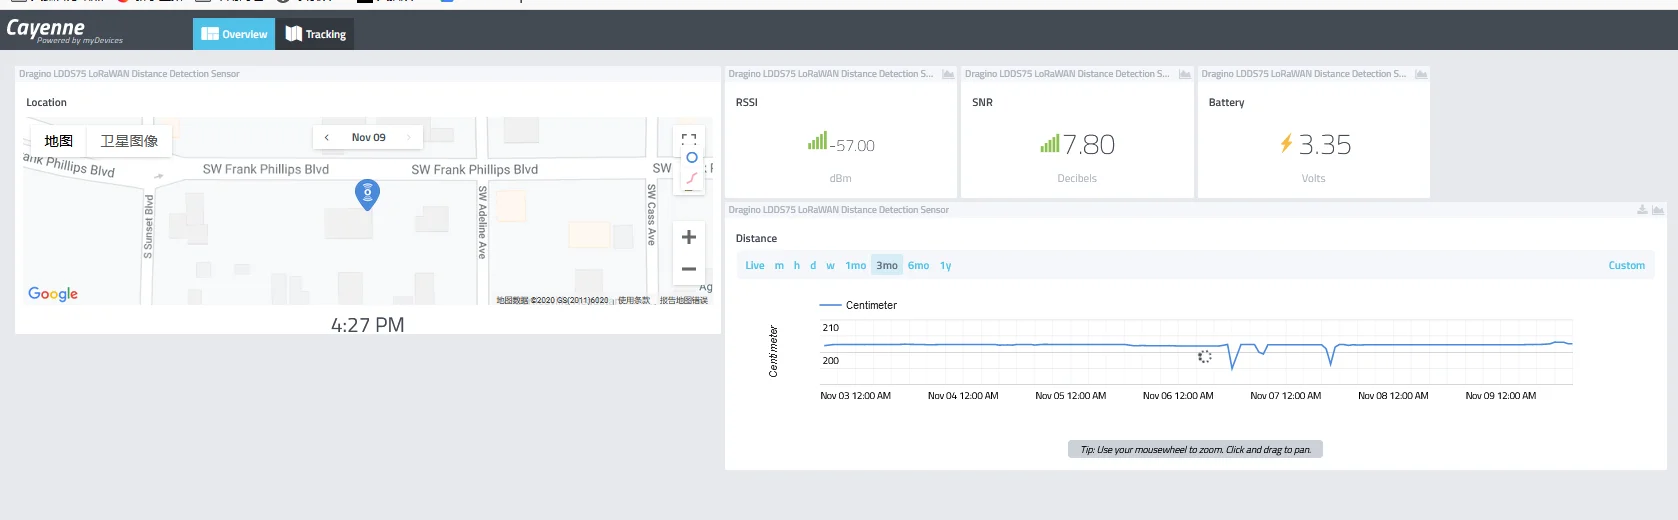Advance to the date after Nov 09

409,137
